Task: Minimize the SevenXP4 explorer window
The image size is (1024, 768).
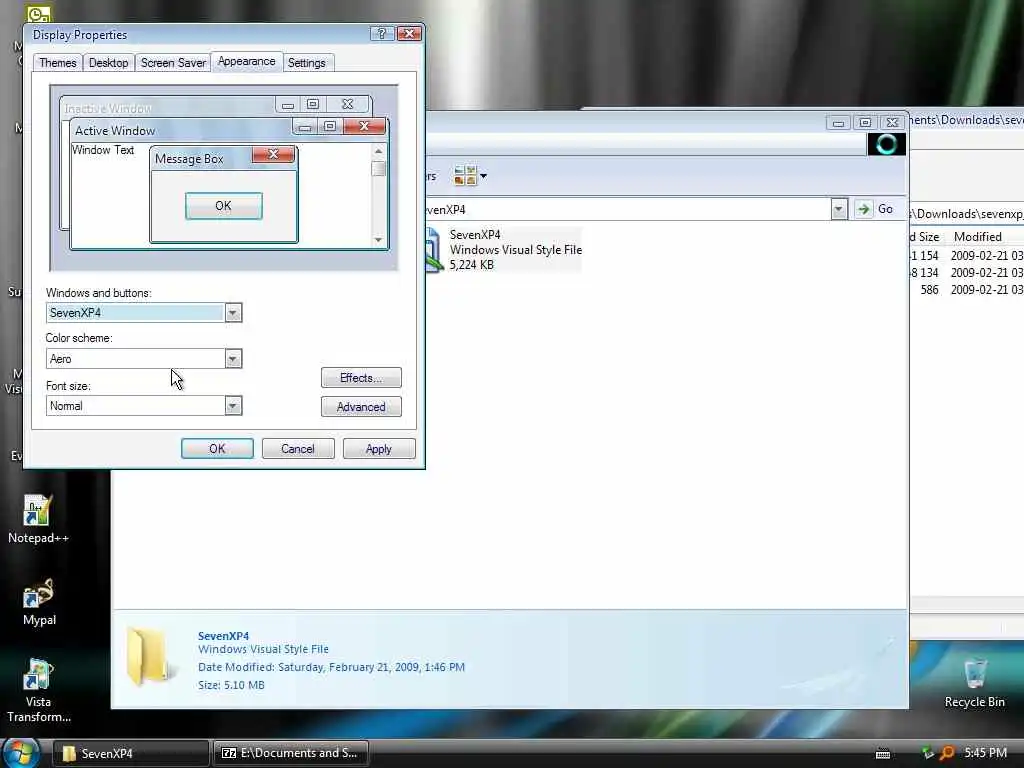Action: click(x=839, y=122)
